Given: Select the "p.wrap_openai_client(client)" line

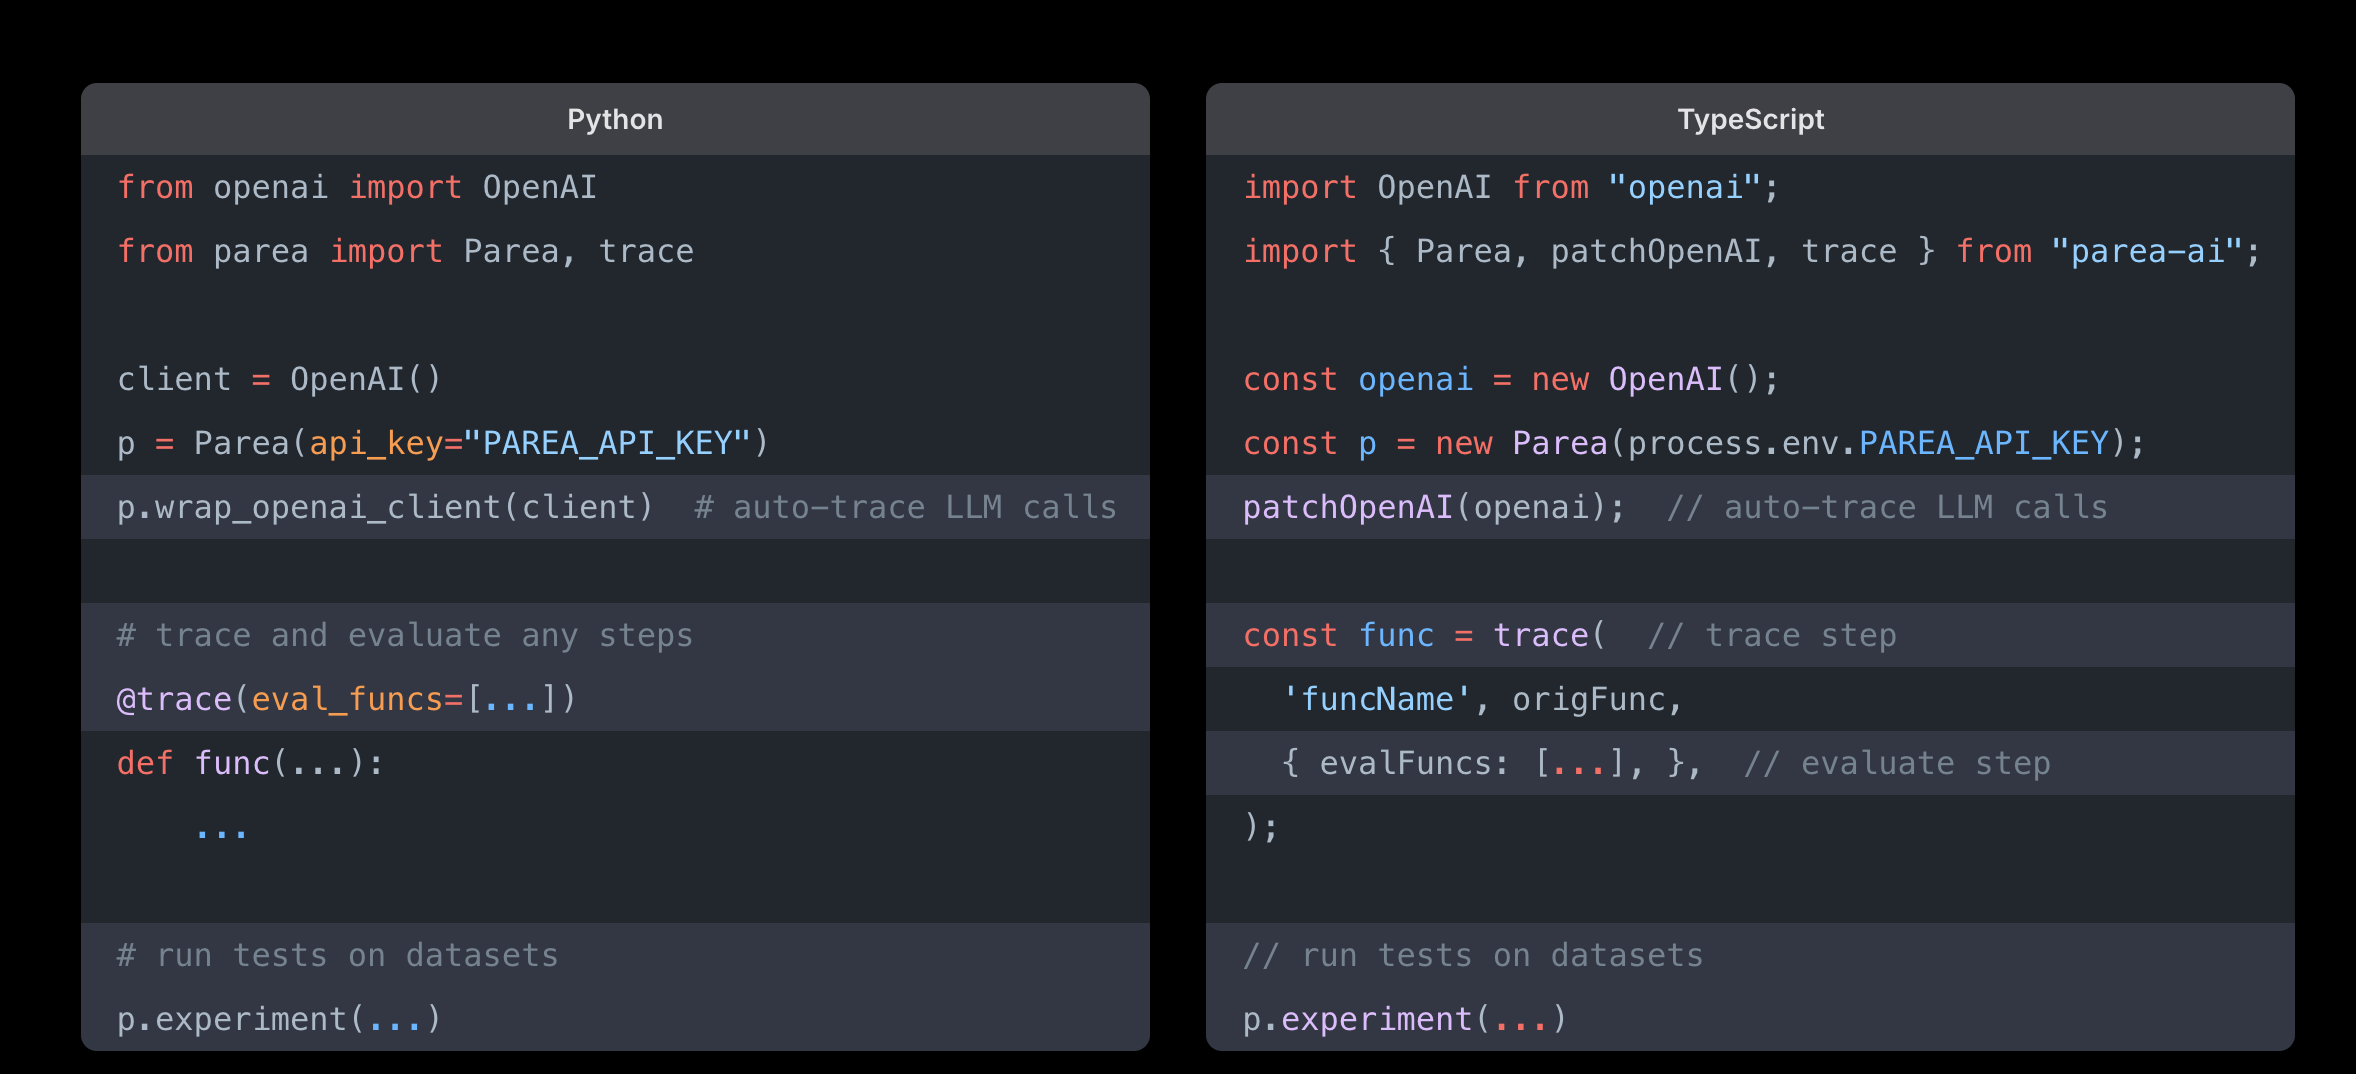Looking at the screenshot, I should (x=615, y=507).
